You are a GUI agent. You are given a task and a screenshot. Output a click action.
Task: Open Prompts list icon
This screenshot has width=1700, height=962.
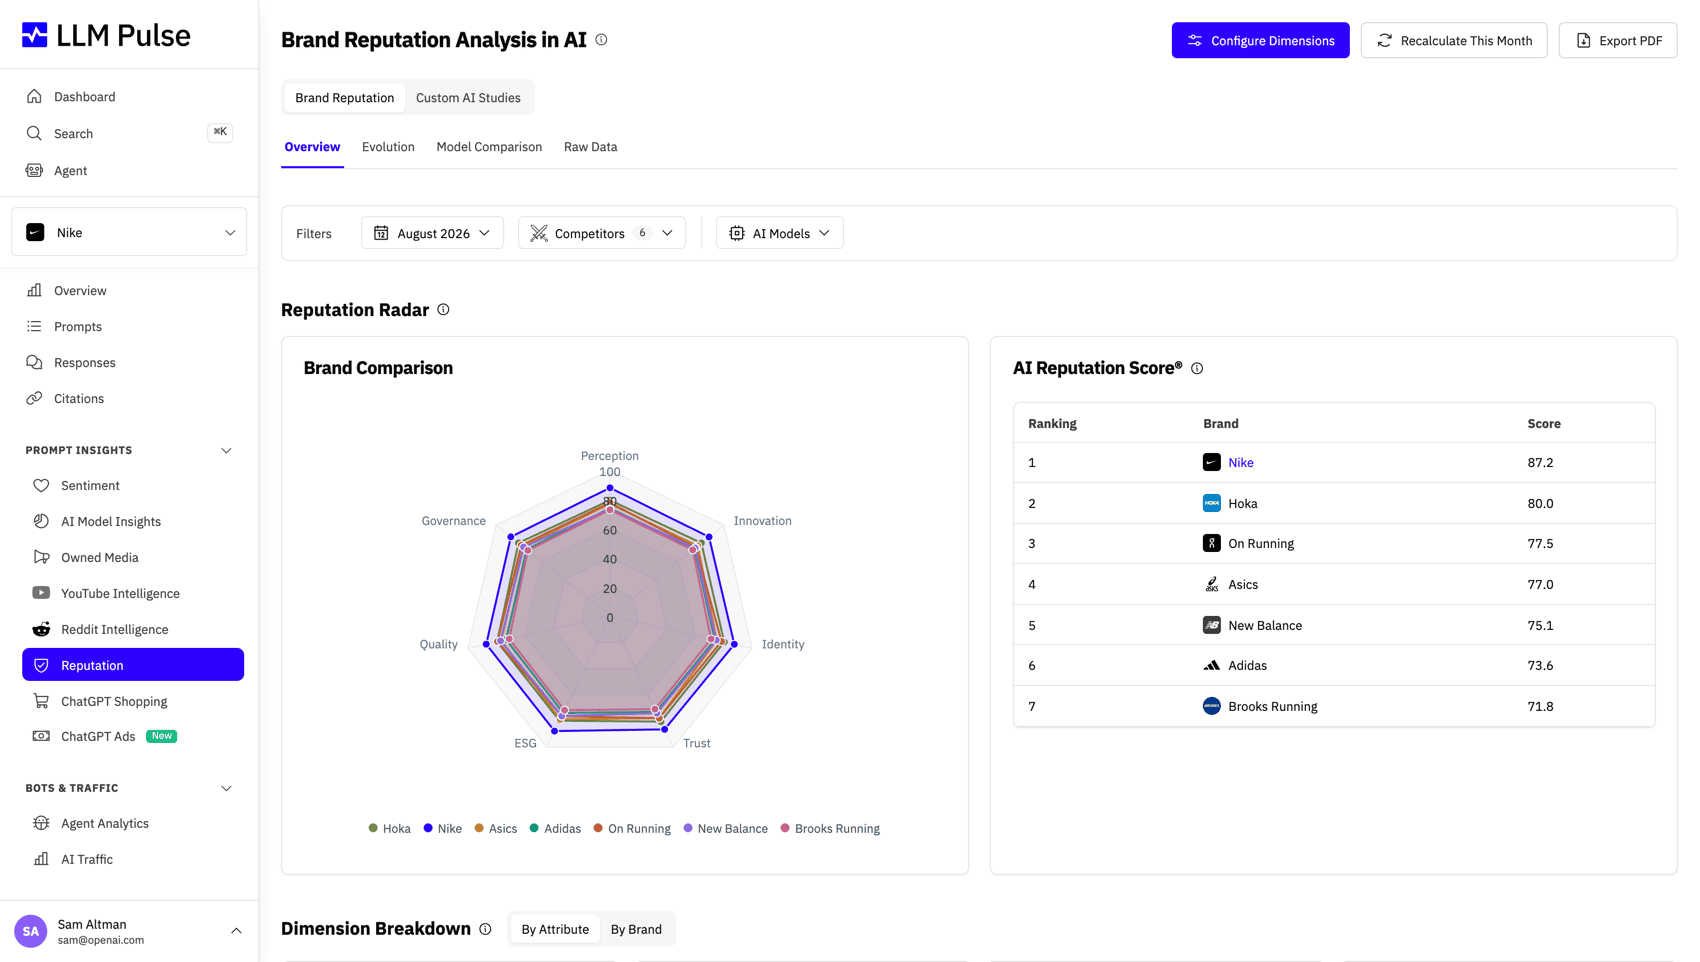pyautogui.click(x=34, y=327)
